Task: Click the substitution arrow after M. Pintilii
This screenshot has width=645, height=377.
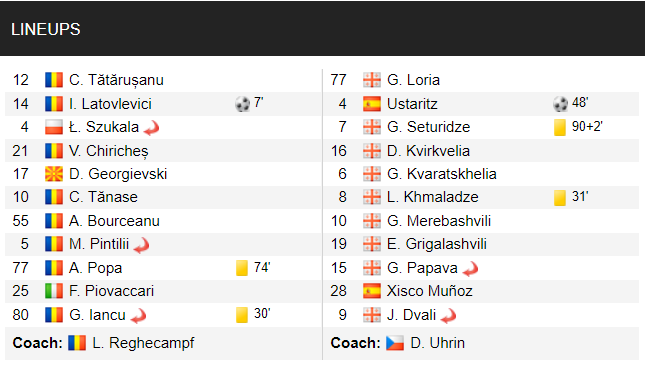Action: point(142,245)
